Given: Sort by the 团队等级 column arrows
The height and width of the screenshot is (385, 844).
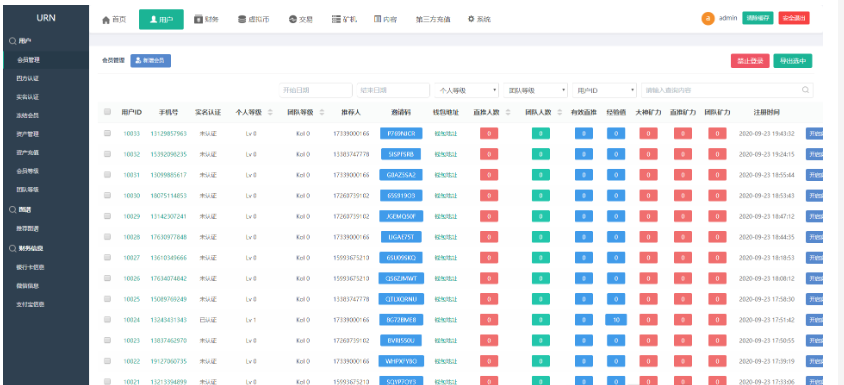Looking at the screenshot, I should (x=322, y=112).
